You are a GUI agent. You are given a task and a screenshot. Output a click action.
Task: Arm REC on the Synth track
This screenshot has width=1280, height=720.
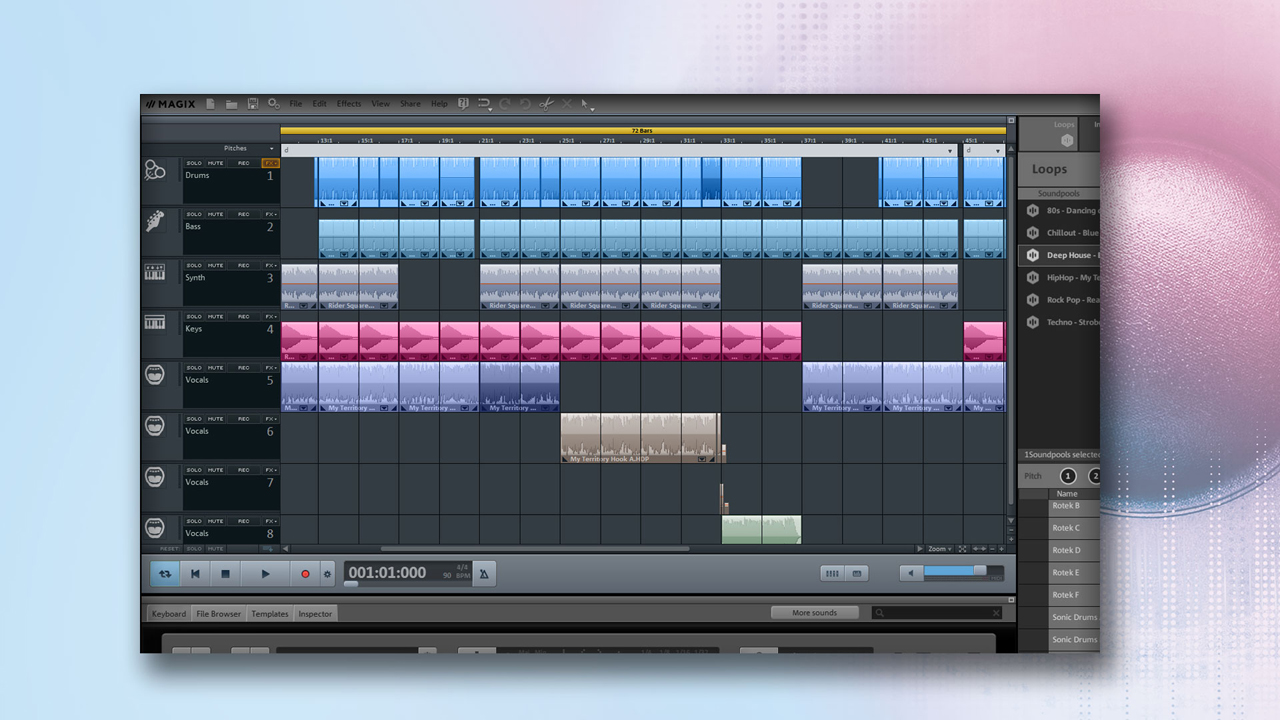[243, 265]
